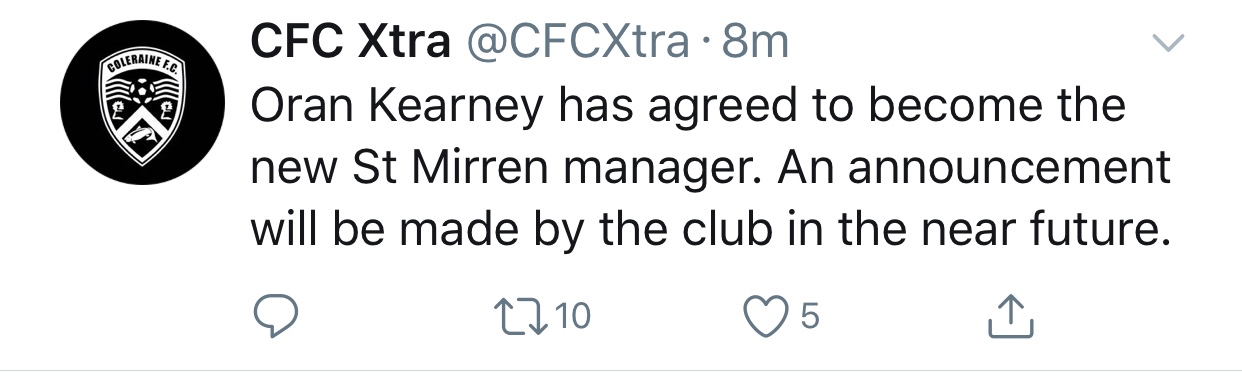View the retweet count of 10
The height and width of the screenshot is (378, 1242).
(x=573, y=317)
